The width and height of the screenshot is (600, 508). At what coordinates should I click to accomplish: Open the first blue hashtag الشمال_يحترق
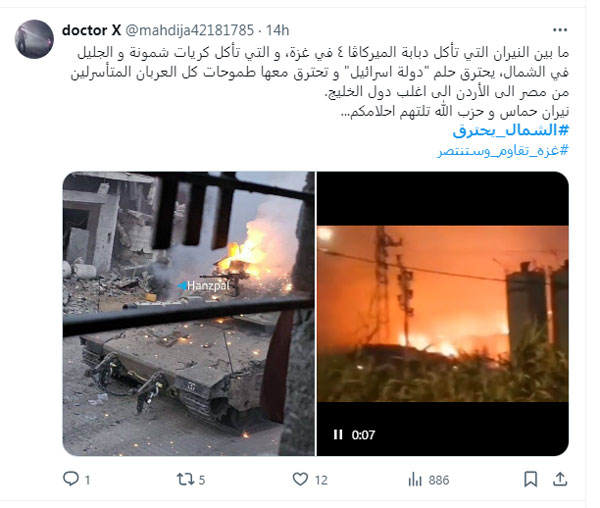point(510,130)
